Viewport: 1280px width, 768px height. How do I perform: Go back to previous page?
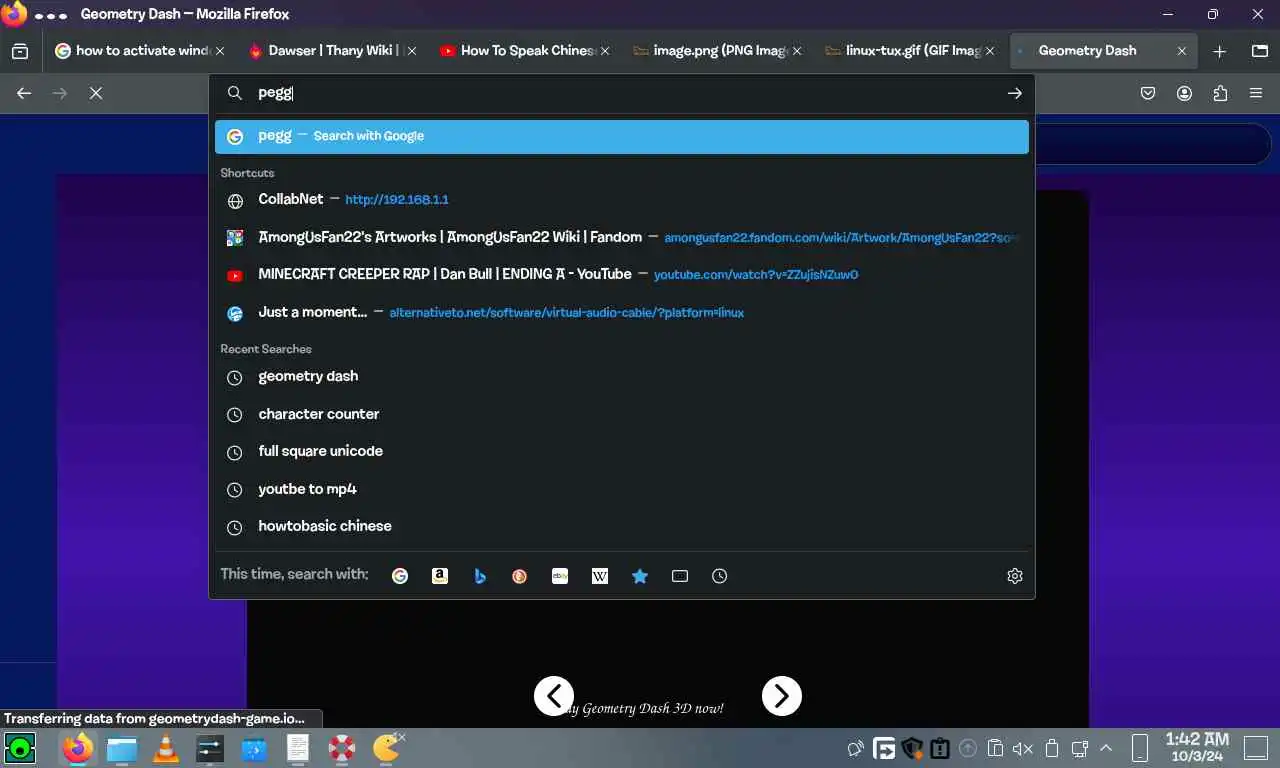click(24, 93)
